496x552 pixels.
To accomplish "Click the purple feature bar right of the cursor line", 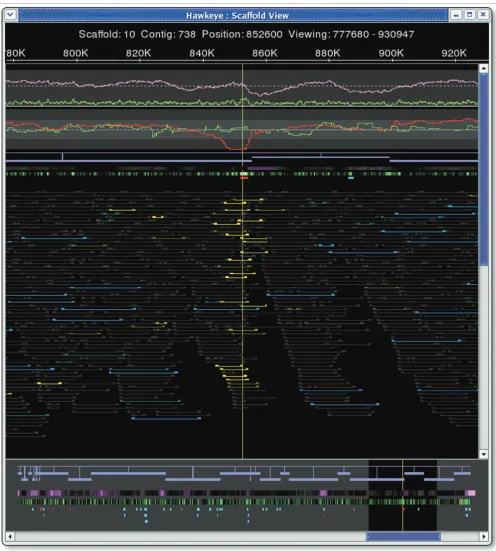I will [x=266, y=169].
